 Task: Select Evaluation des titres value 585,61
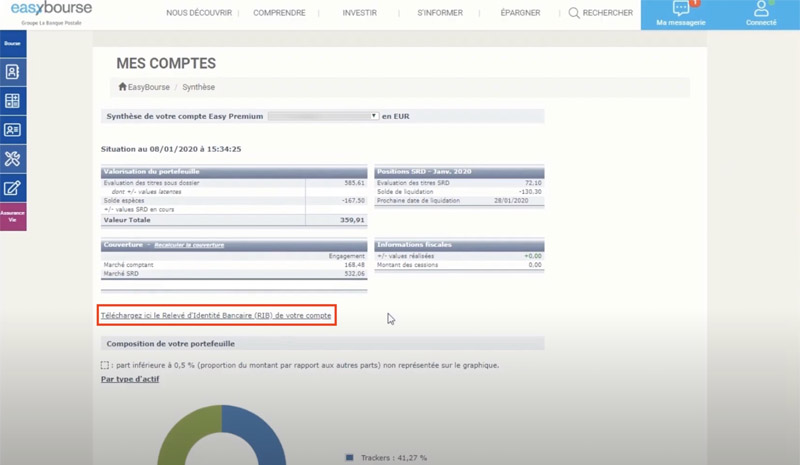click(354, 183)
